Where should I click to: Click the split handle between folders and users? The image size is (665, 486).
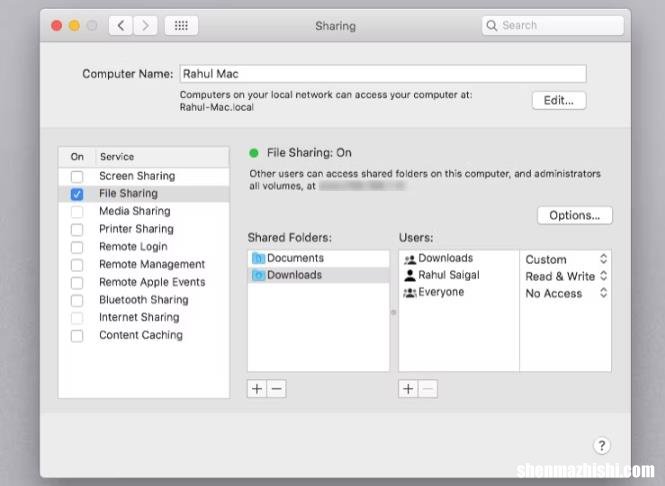point(394,312)
